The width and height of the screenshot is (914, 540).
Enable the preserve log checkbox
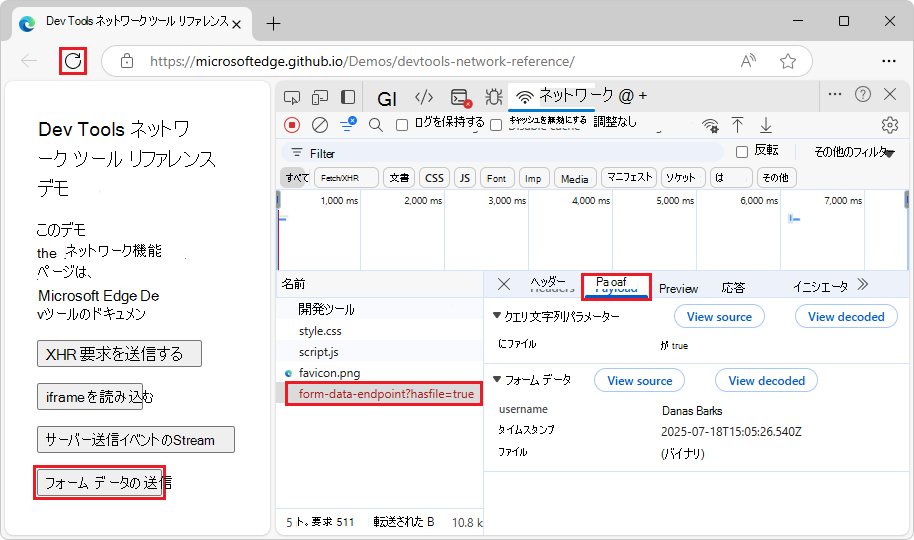[x=402, y=125]
